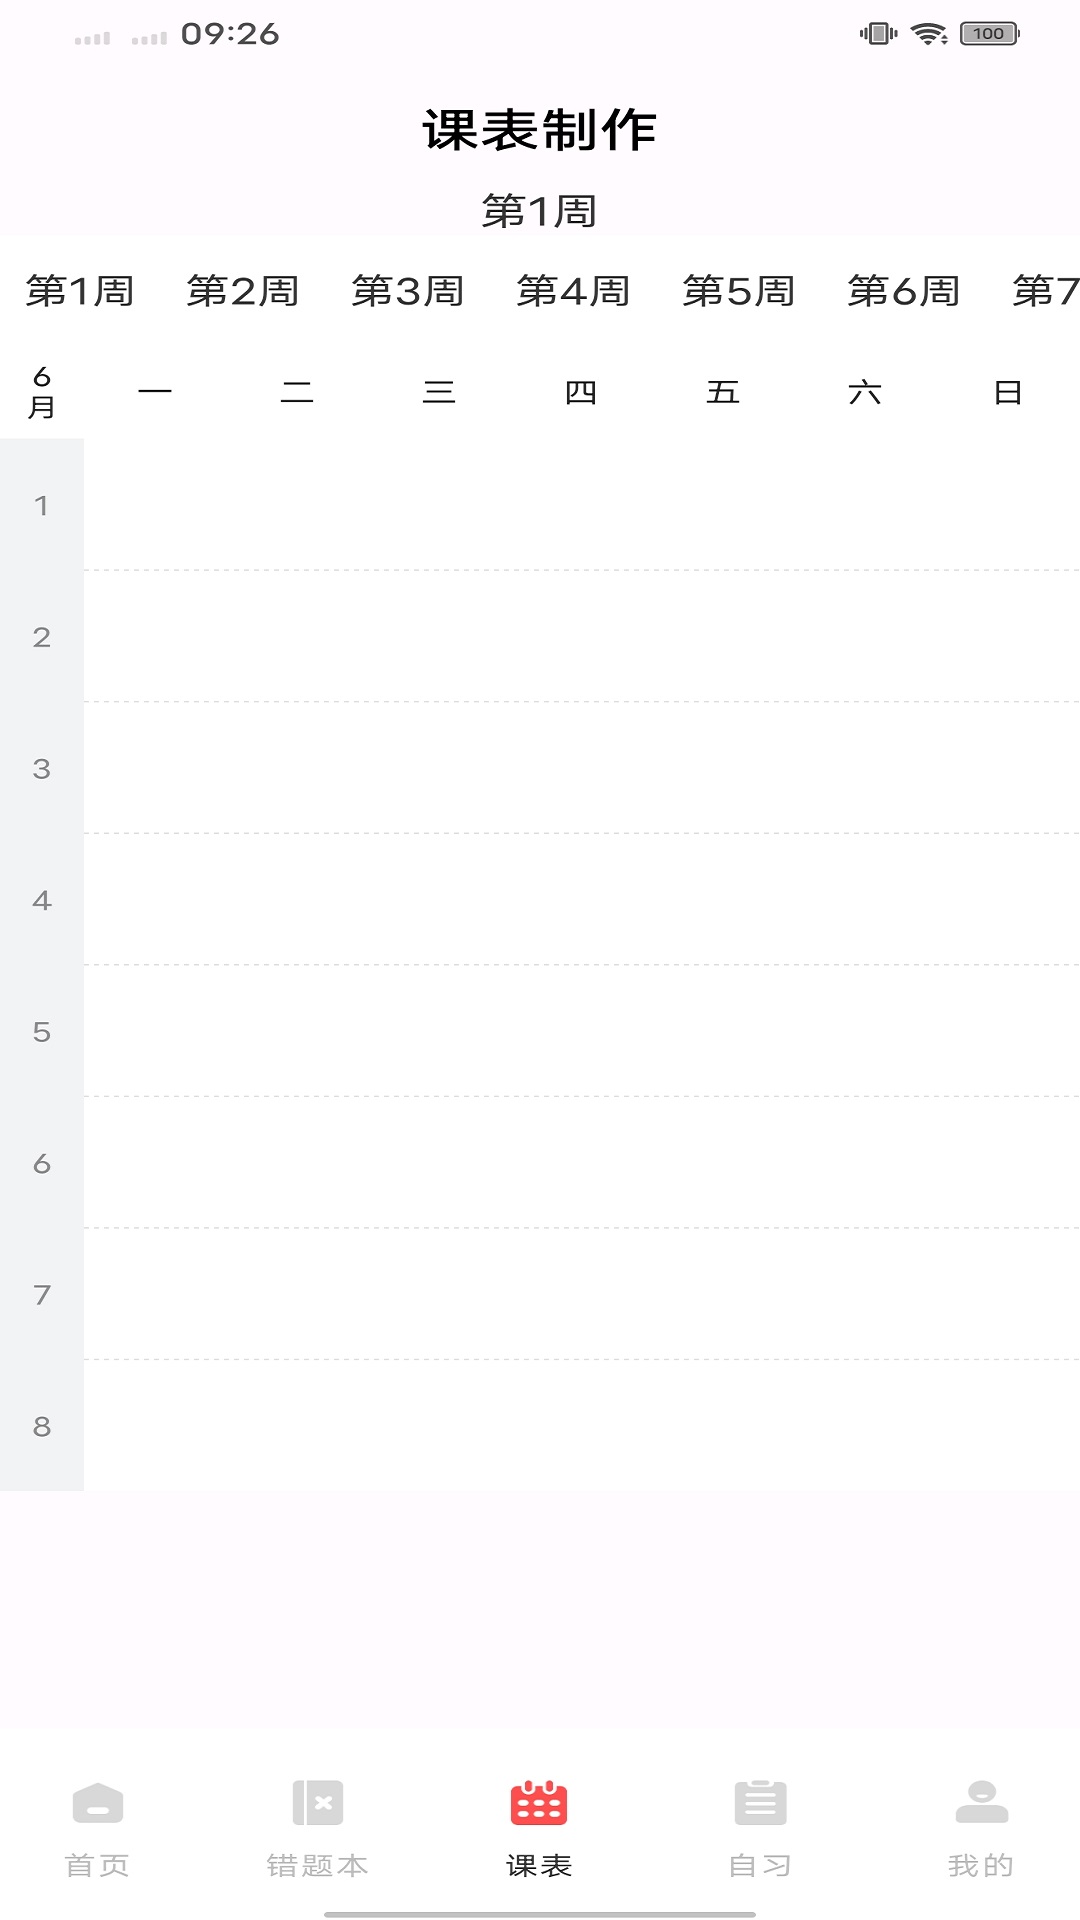Tap the Wi-Fi status icon

tap(930, 34)
